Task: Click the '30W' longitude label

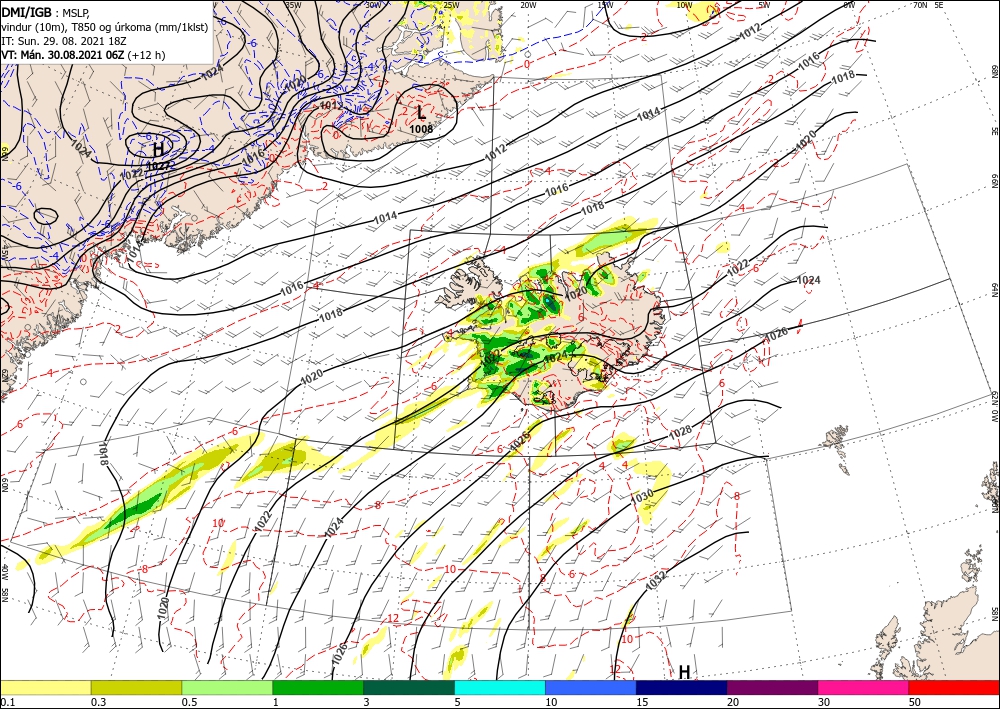Action: tap(373, 4)
